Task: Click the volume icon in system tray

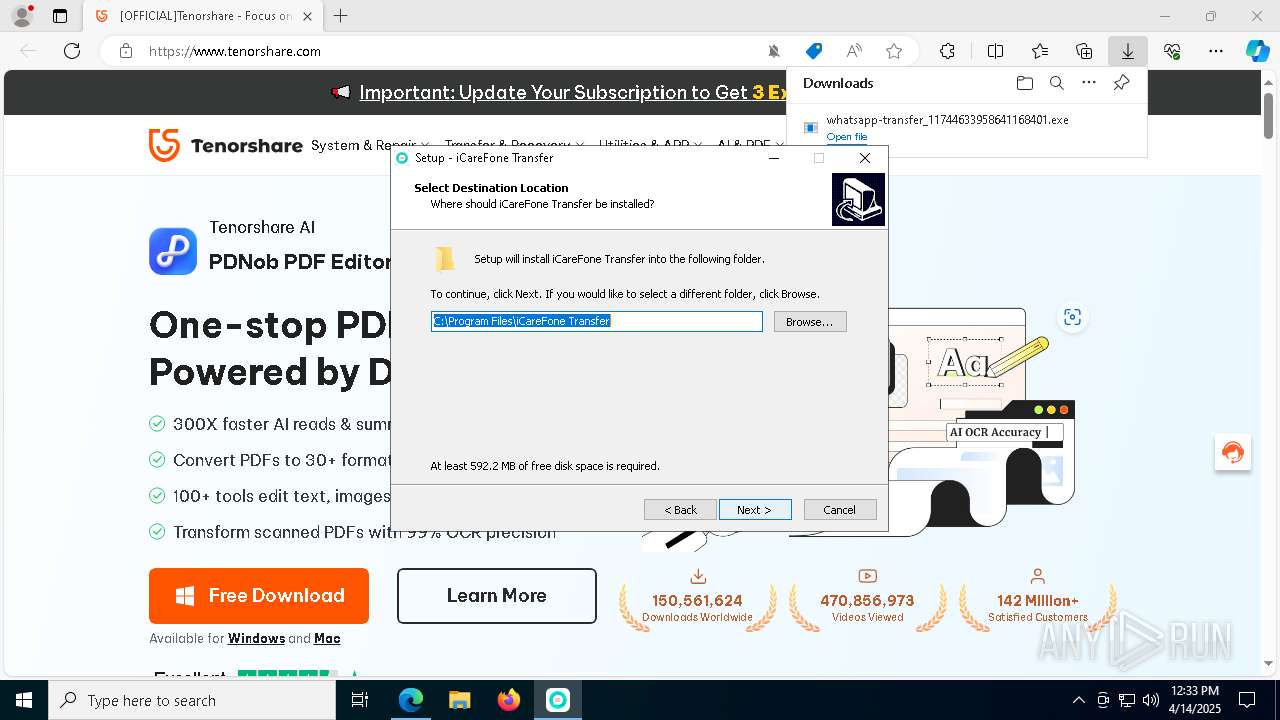Action: point(1151,700)
